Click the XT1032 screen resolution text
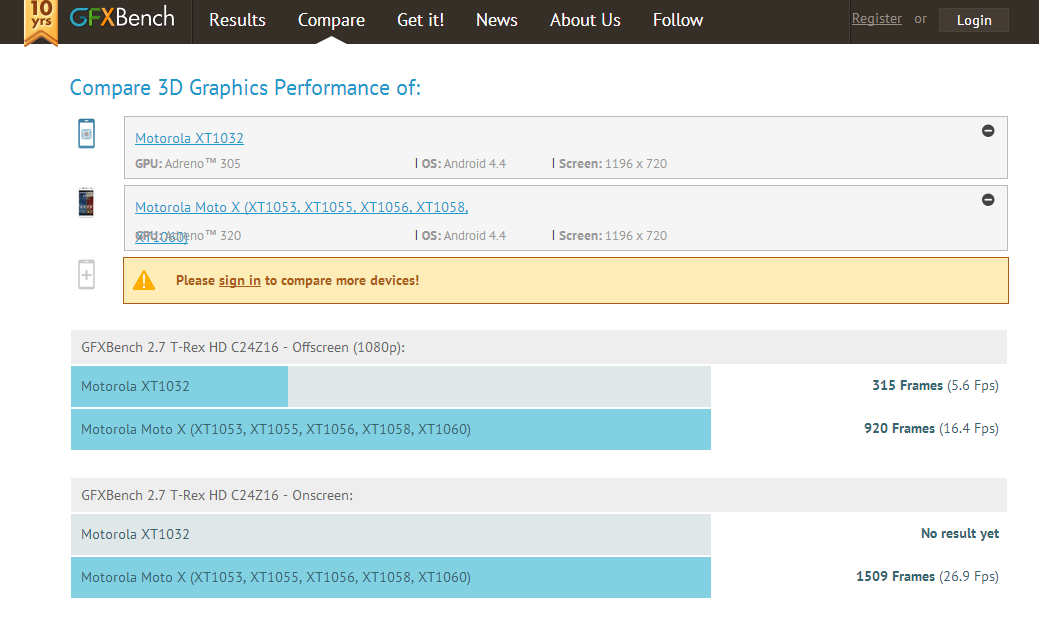Screen dimensions: 1039x621 click(613, 164)
